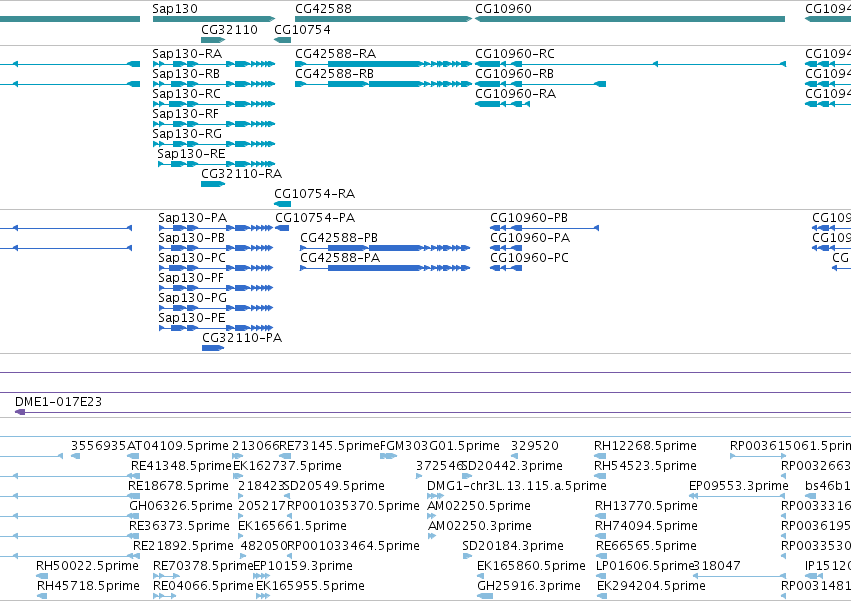Click the CG10754-RA transcript

[x=283, y=204]
